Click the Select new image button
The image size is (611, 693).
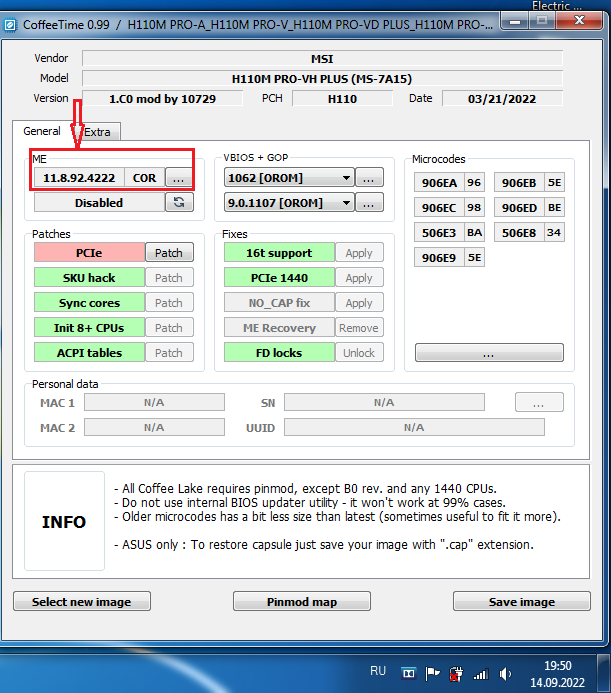pyautogui.click(x=82, y=602)
